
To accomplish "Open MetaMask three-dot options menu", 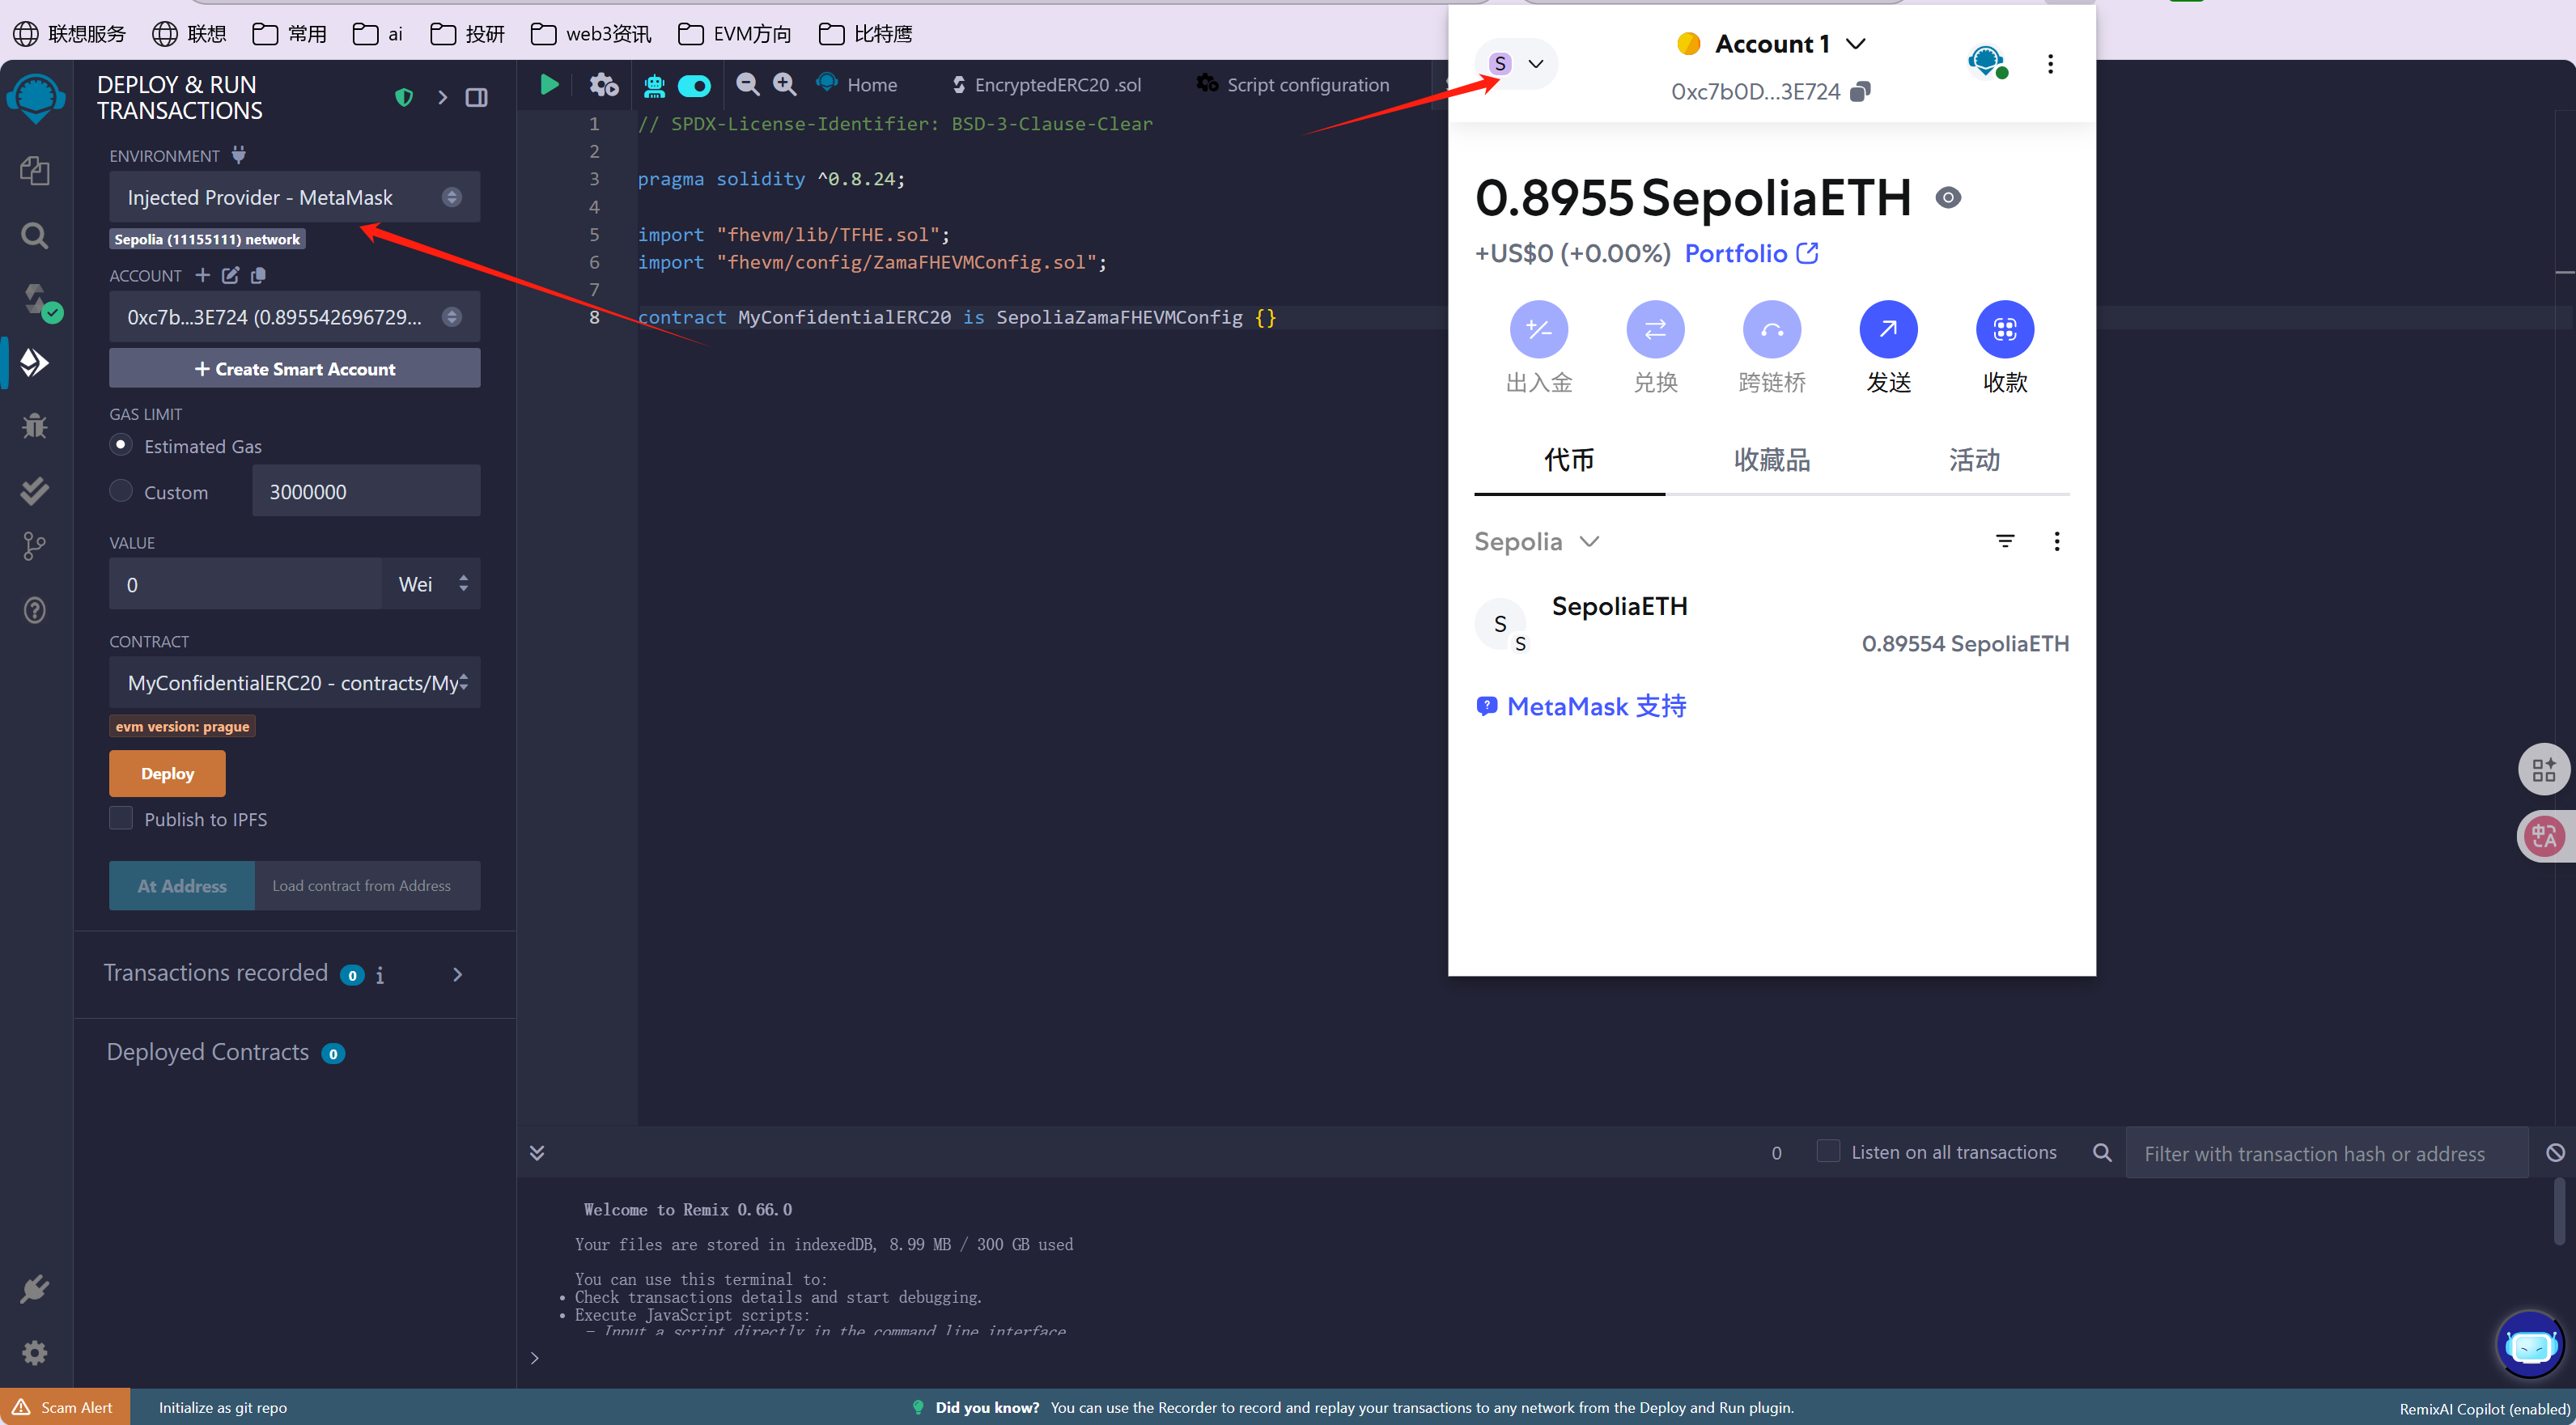I will coord(2050,64).
